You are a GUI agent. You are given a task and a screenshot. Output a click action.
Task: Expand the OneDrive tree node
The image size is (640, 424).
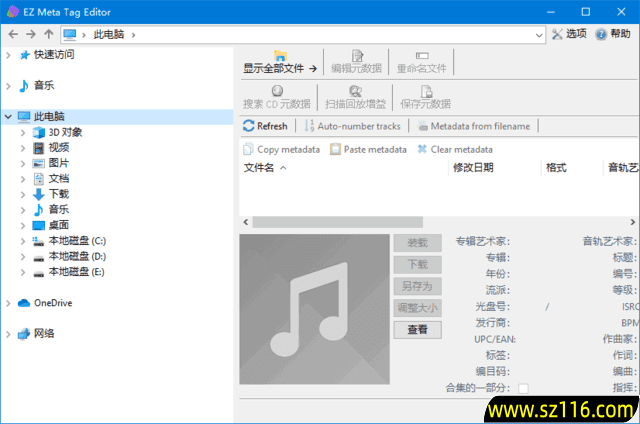(x=9, y=303)
